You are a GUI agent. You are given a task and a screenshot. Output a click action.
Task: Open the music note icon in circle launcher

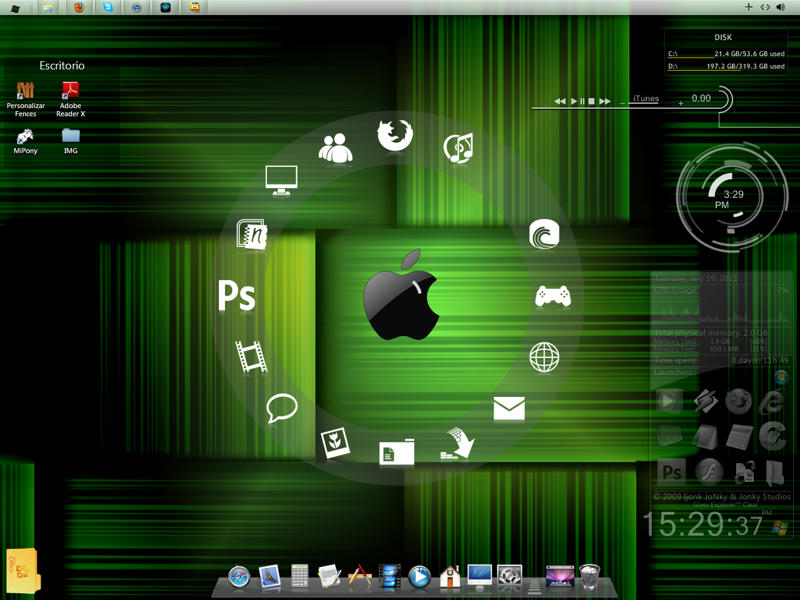(x=458, y=147)
